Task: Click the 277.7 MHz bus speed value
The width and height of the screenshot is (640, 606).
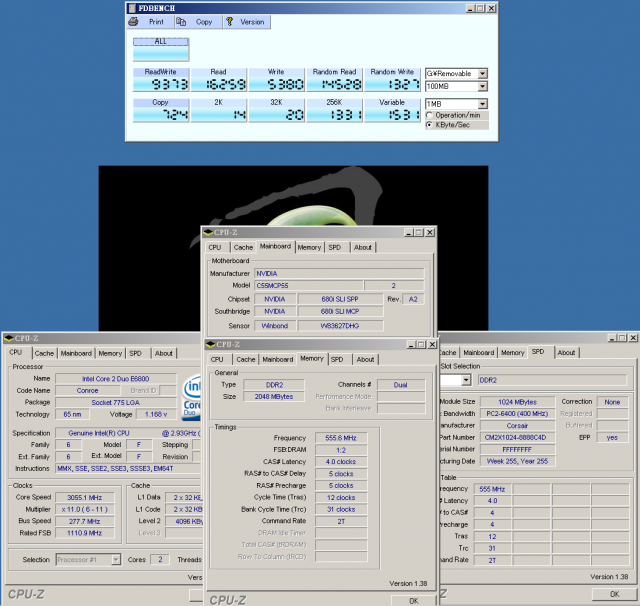Action: (85, 521)
